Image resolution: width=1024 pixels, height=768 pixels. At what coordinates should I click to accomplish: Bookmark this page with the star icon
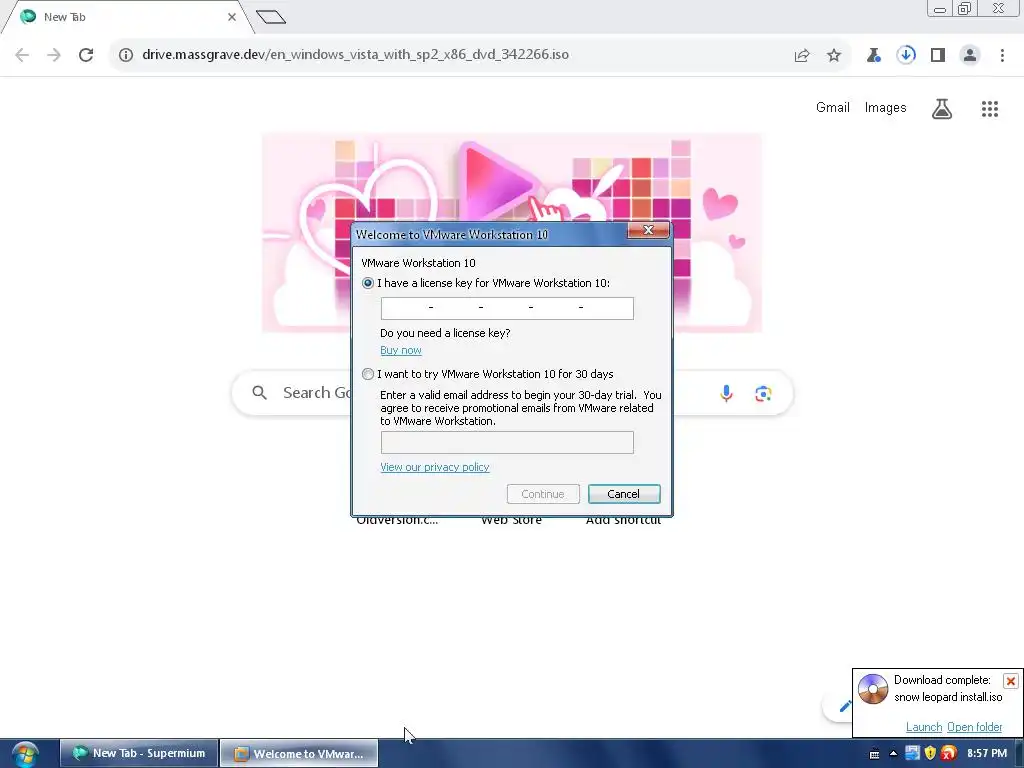(x=834, y=55)
